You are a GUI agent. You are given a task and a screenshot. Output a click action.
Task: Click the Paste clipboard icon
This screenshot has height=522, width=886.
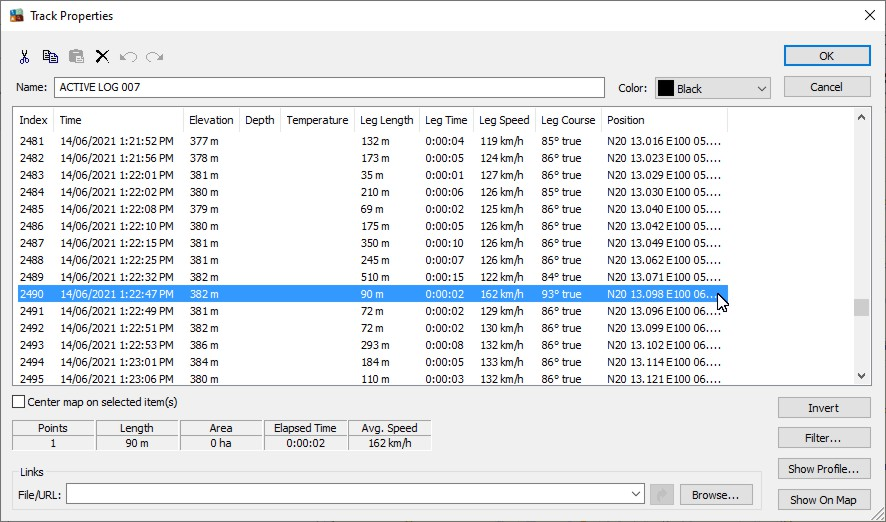(76, 57)
